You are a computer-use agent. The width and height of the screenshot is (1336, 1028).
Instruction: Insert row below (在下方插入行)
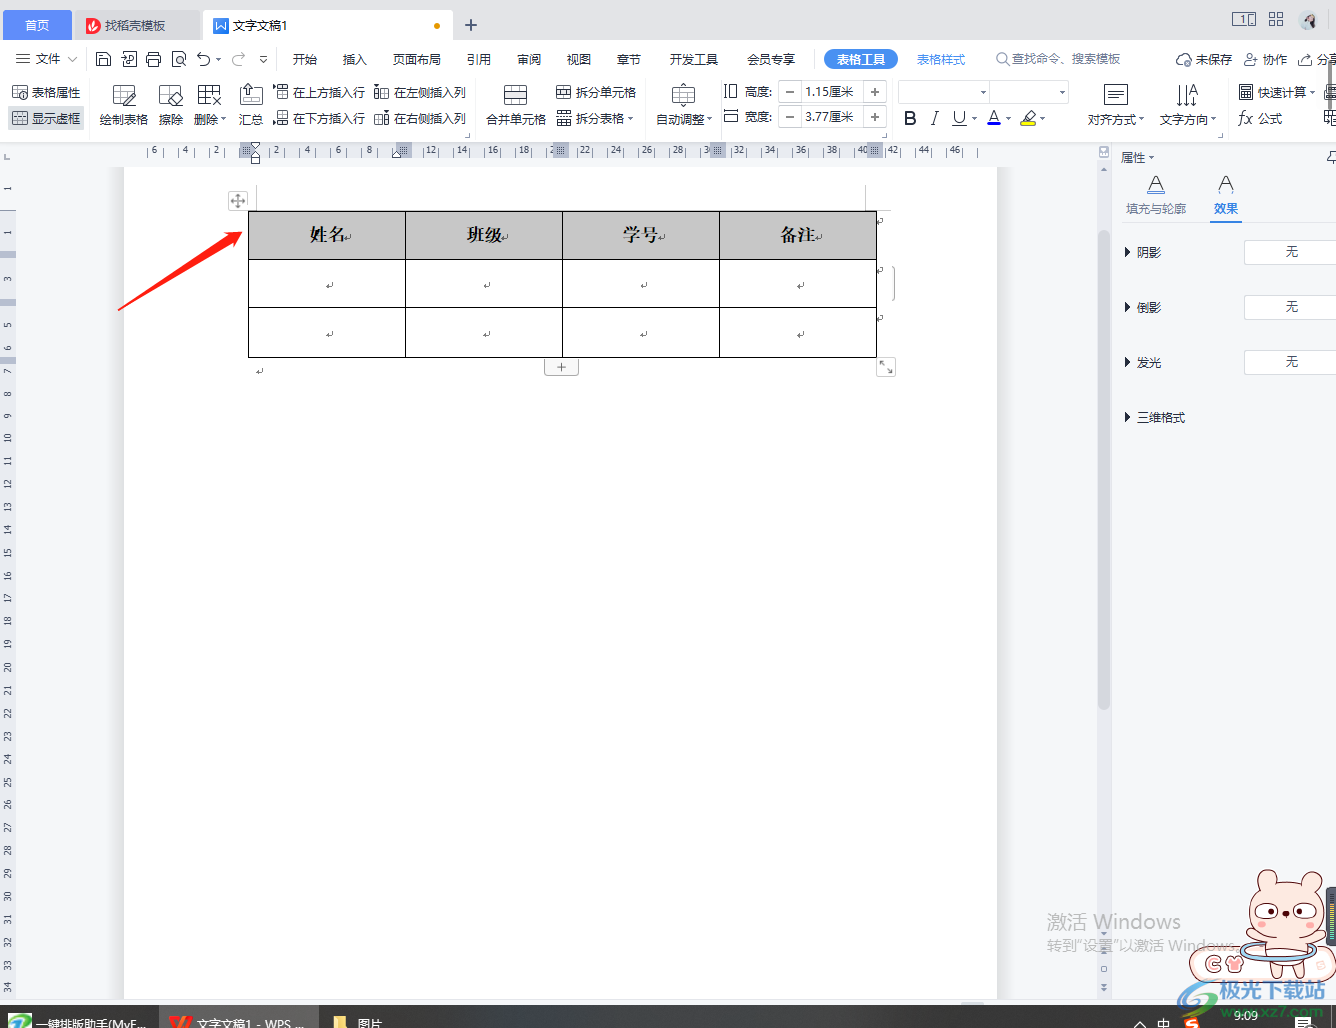[x=319, y=118]
